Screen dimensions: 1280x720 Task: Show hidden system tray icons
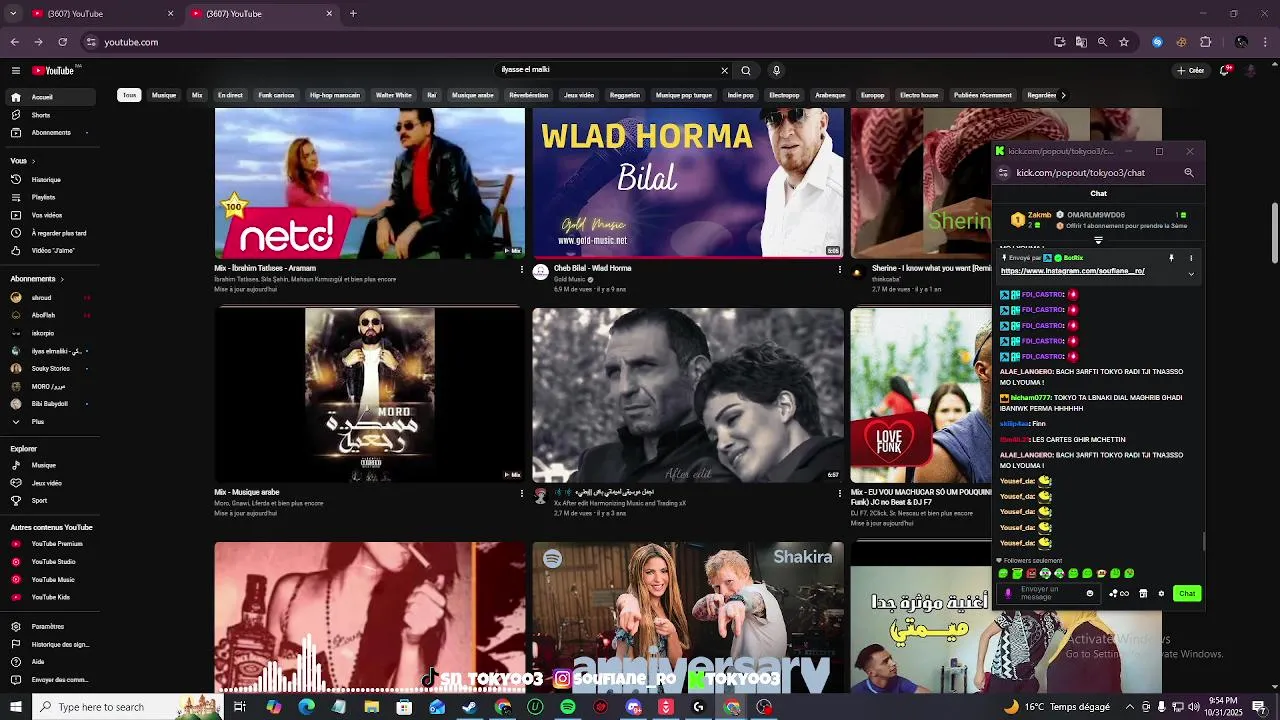pos(1131,707)
